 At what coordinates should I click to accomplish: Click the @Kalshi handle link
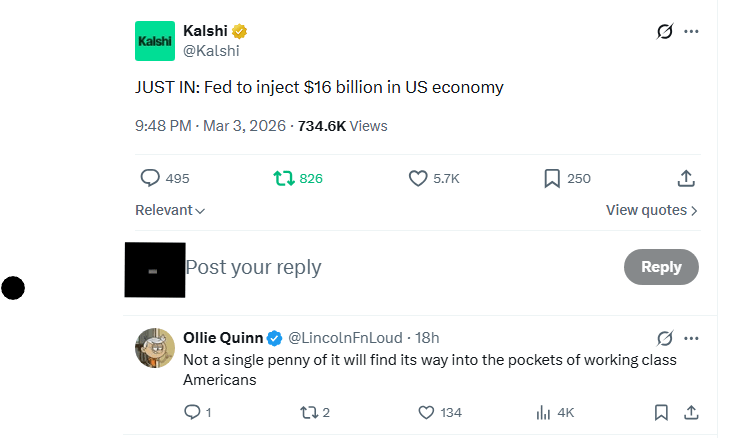[211, 51]
